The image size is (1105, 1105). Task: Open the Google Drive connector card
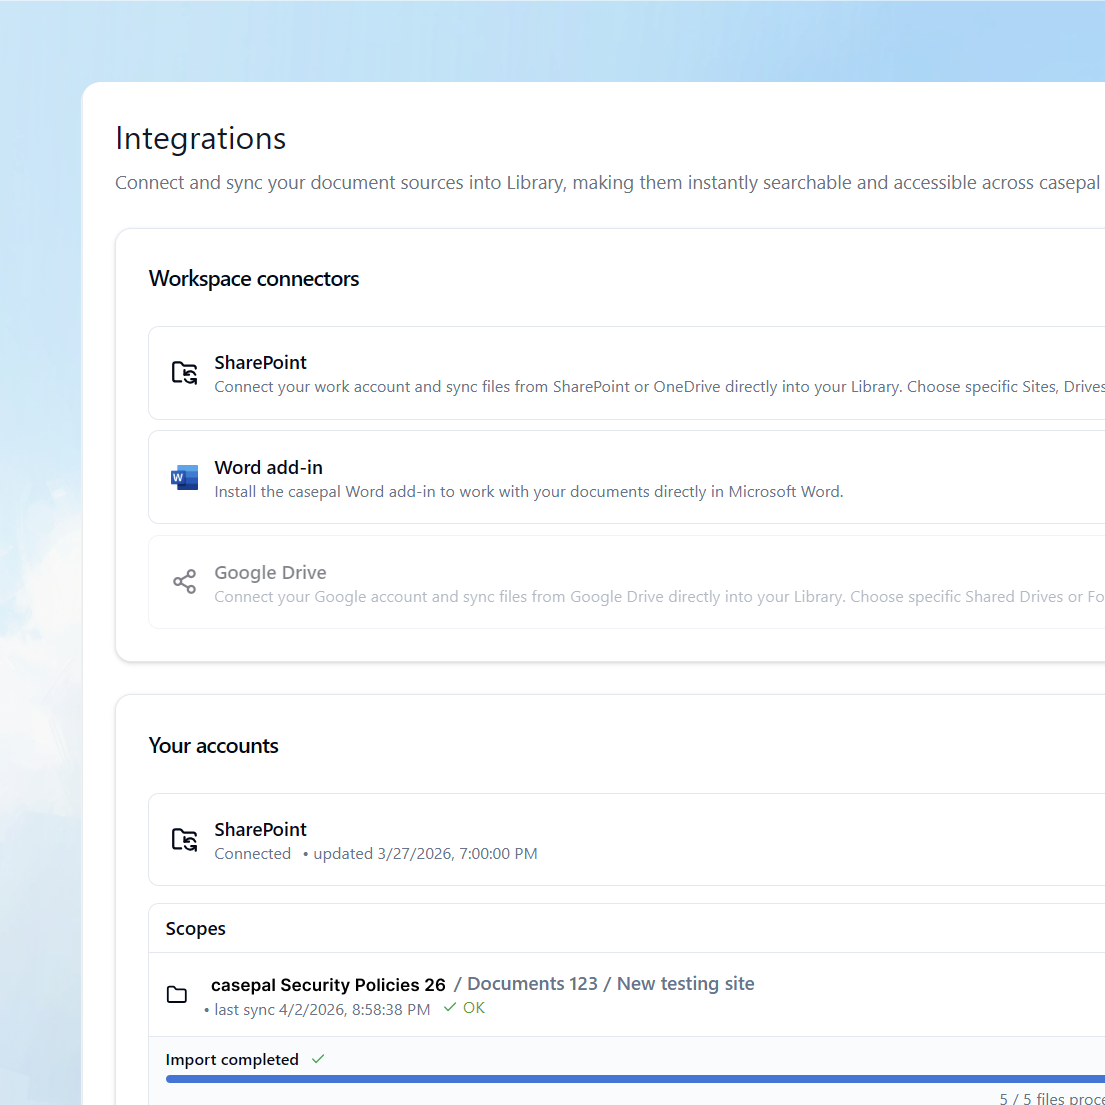point(626,582)
